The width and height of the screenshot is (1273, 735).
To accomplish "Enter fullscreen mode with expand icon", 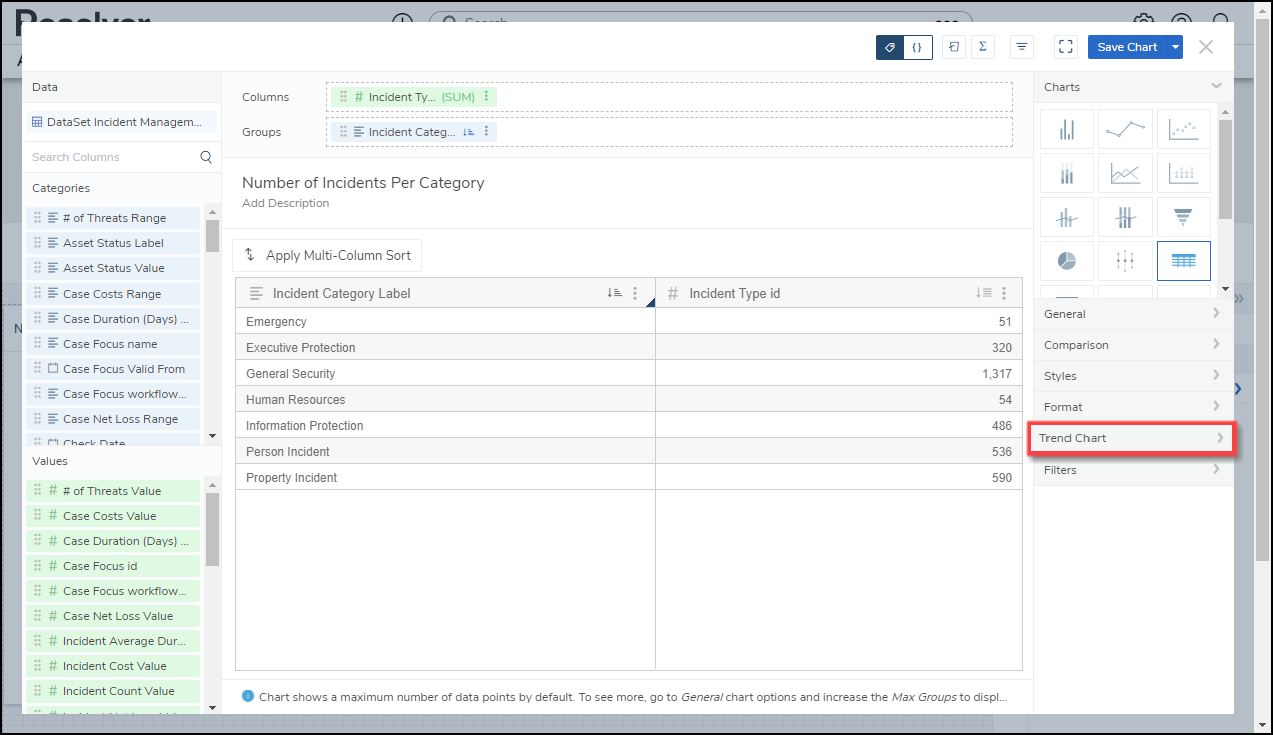I will point(1065,47).
